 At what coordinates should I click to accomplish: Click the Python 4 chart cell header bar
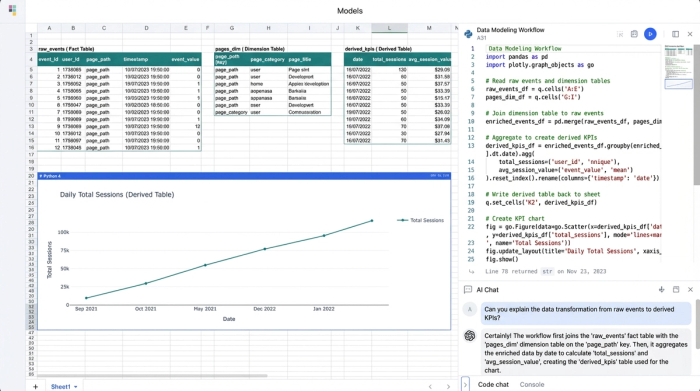click(x=244, y=176)
